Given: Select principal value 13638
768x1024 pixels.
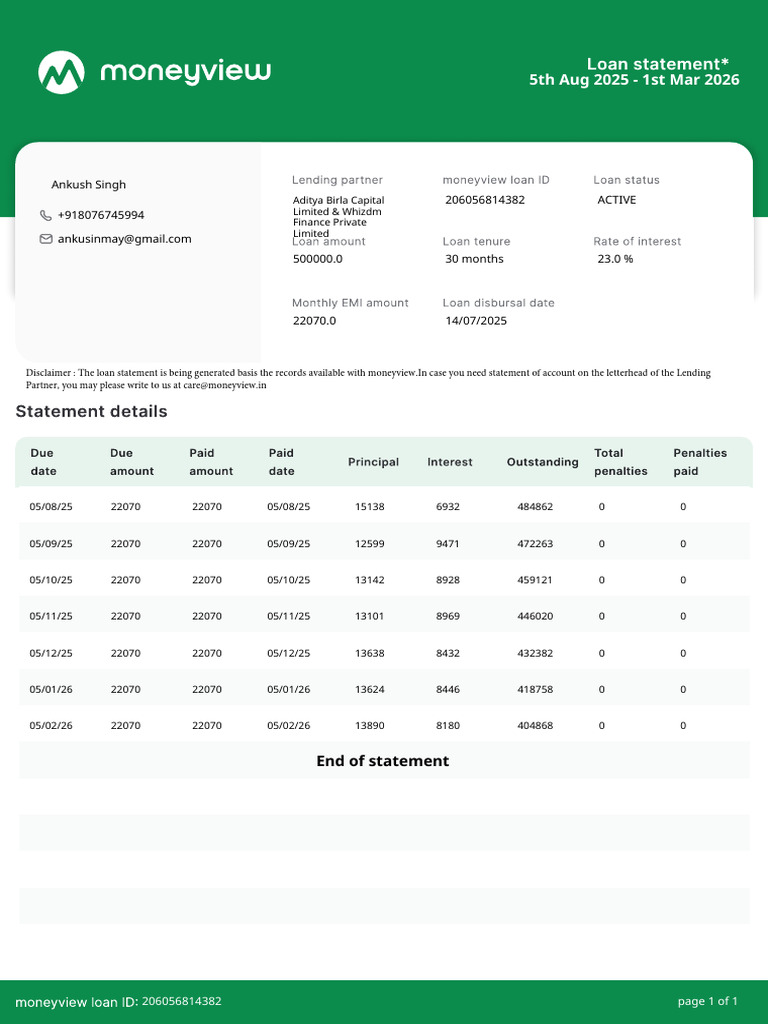Looking at the screenshot, I should click(370, 653).
